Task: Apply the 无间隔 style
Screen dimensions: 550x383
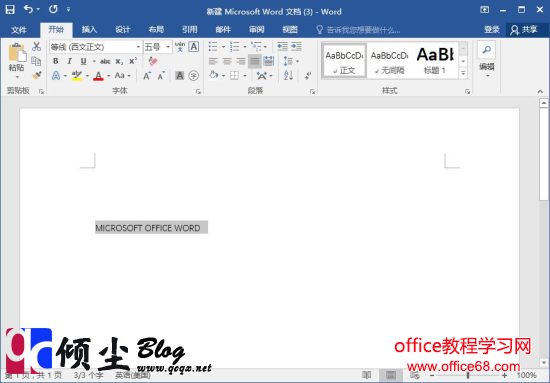Action: point(389,60)
